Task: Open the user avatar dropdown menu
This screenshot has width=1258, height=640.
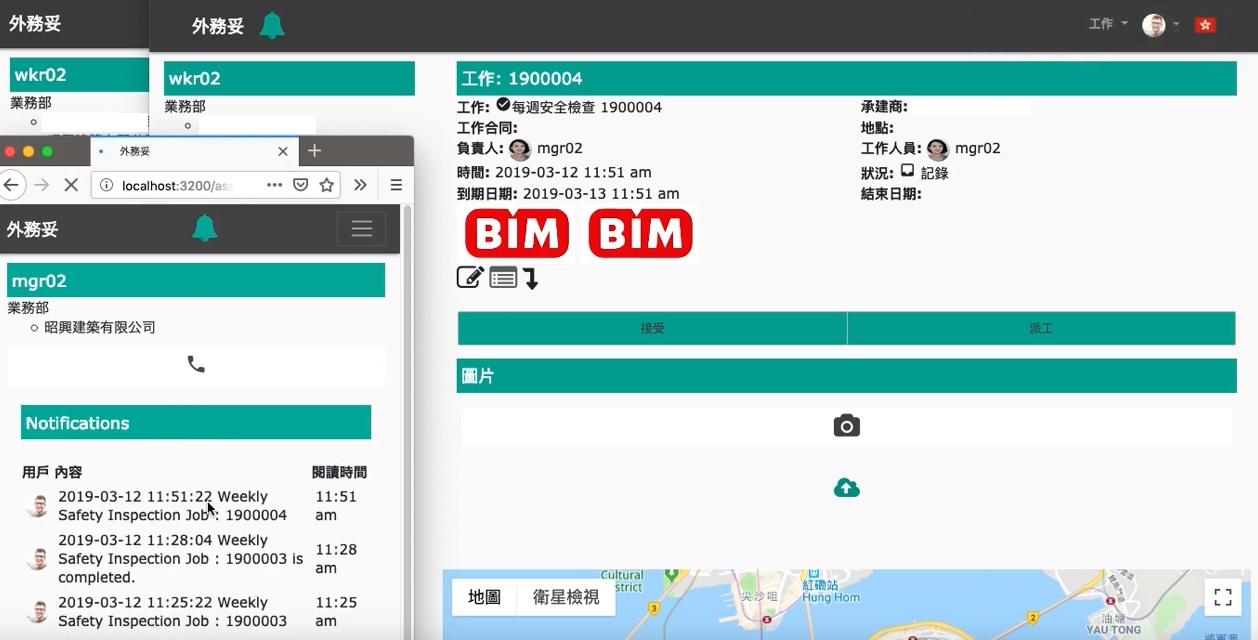Action: [x=1160, y=25]
